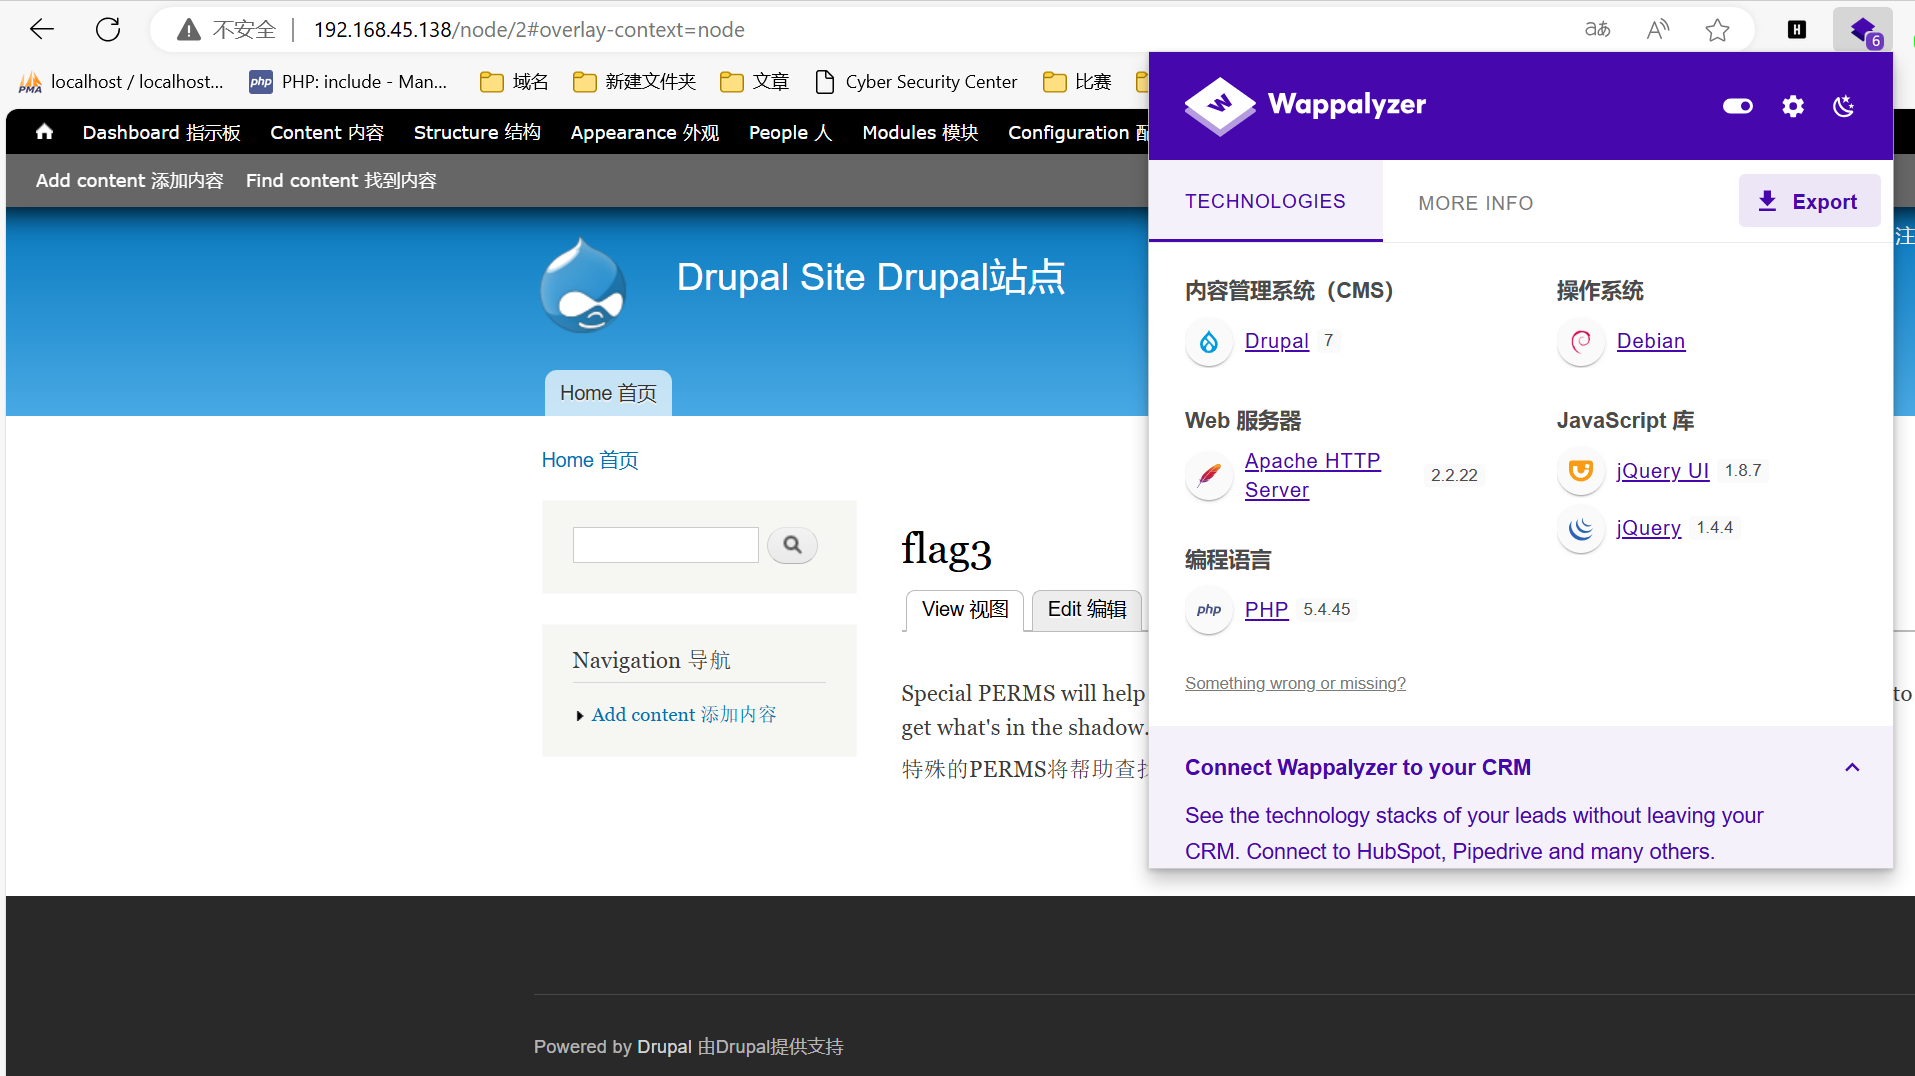Open the Wappalyzer extension icon
The width and height of the screenshot is (1915, 1076).
(1864, 30)
